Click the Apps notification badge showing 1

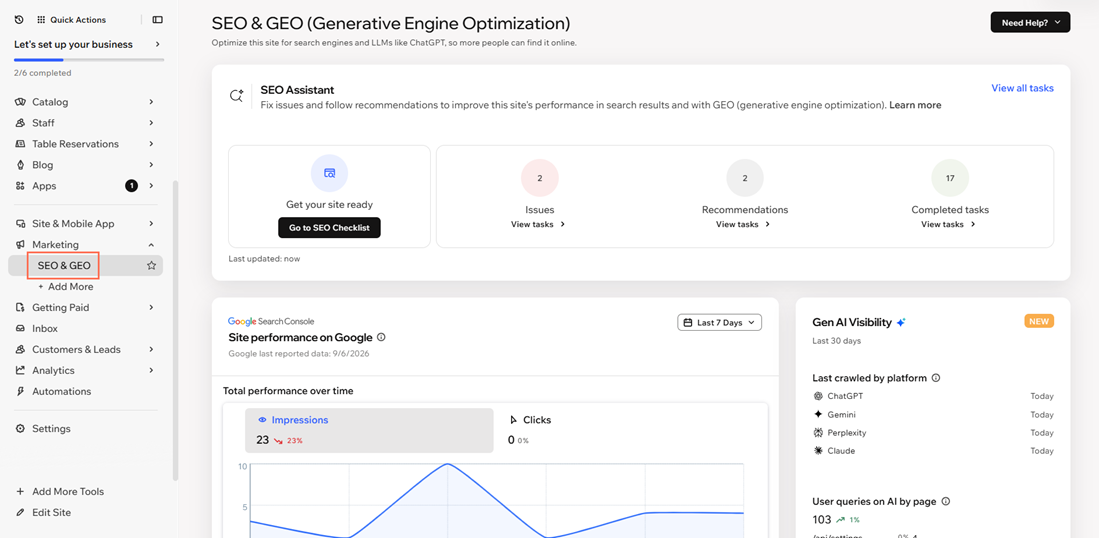pyautogui.click(x=131, y=186)
